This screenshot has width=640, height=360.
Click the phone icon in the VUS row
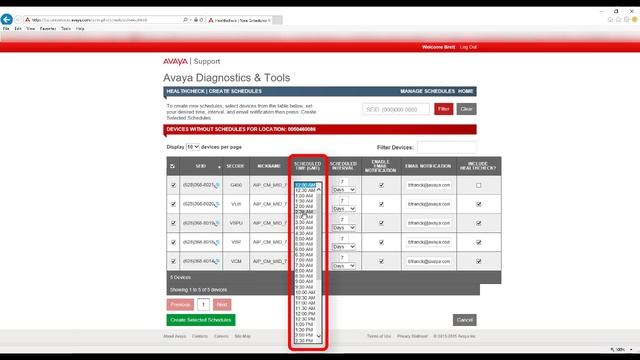[217, 204]
